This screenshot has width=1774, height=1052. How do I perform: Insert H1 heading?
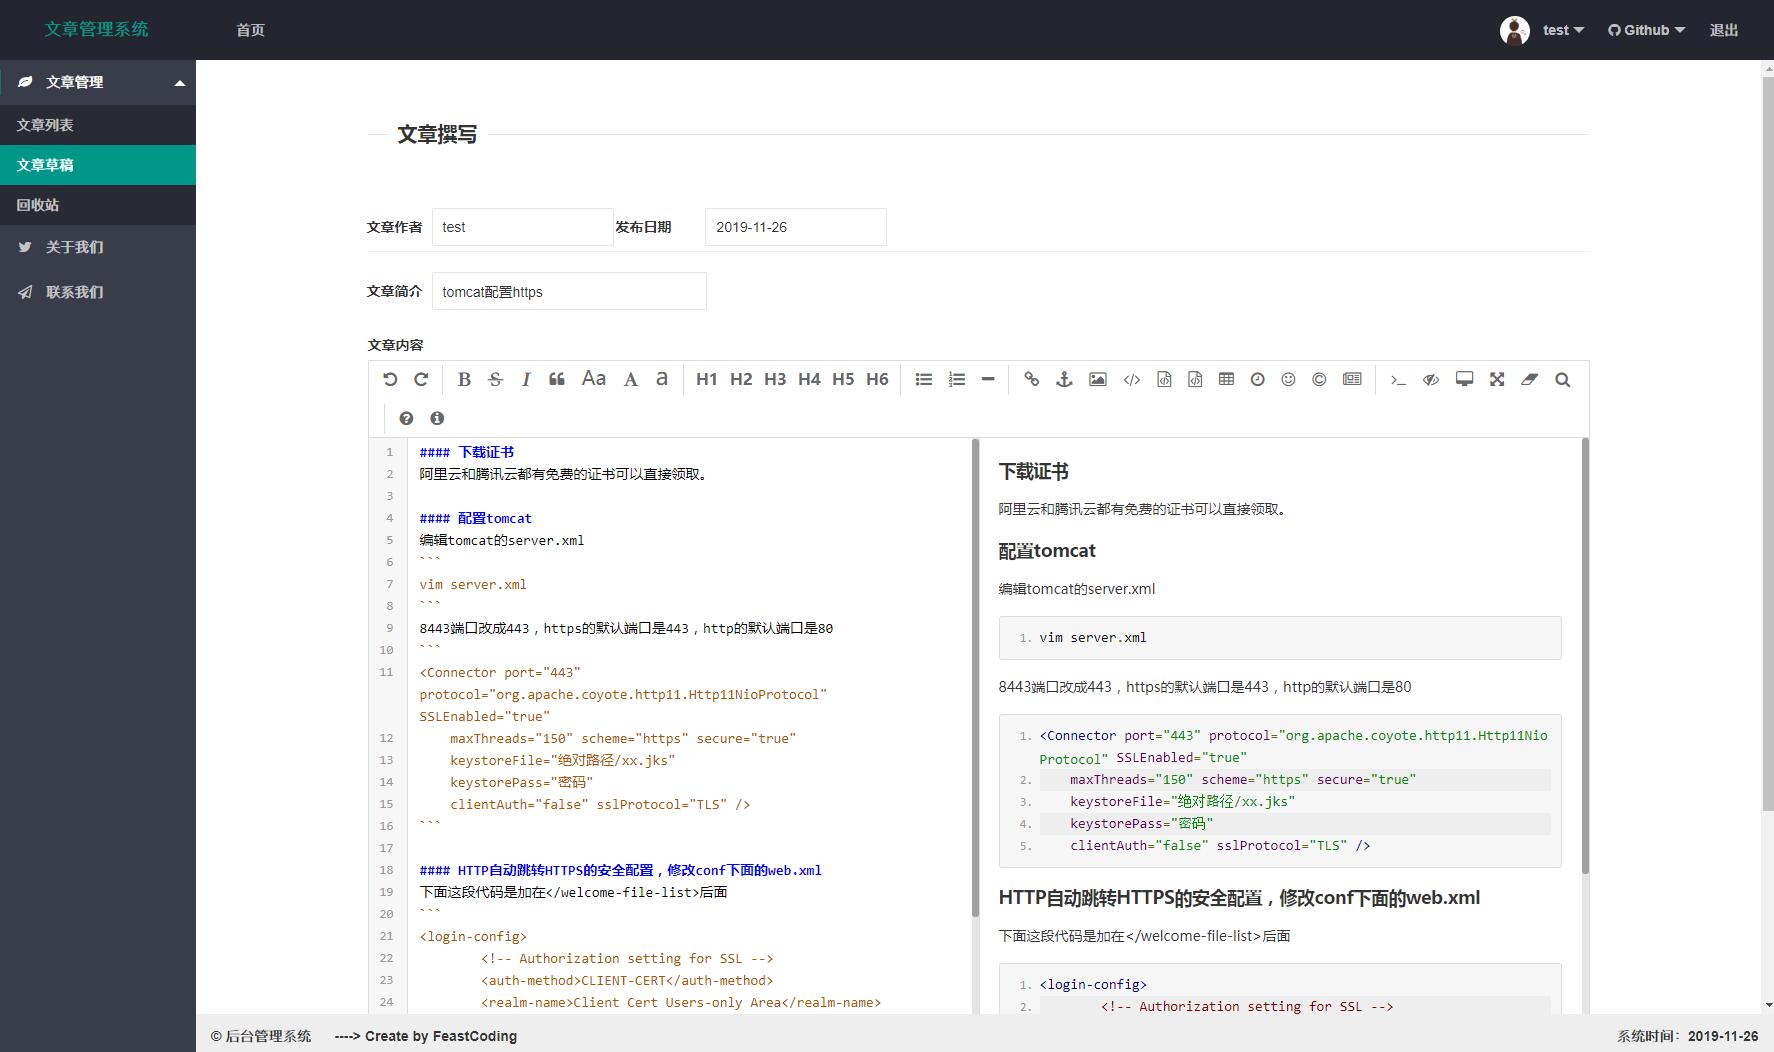click(x=706, y=379)
